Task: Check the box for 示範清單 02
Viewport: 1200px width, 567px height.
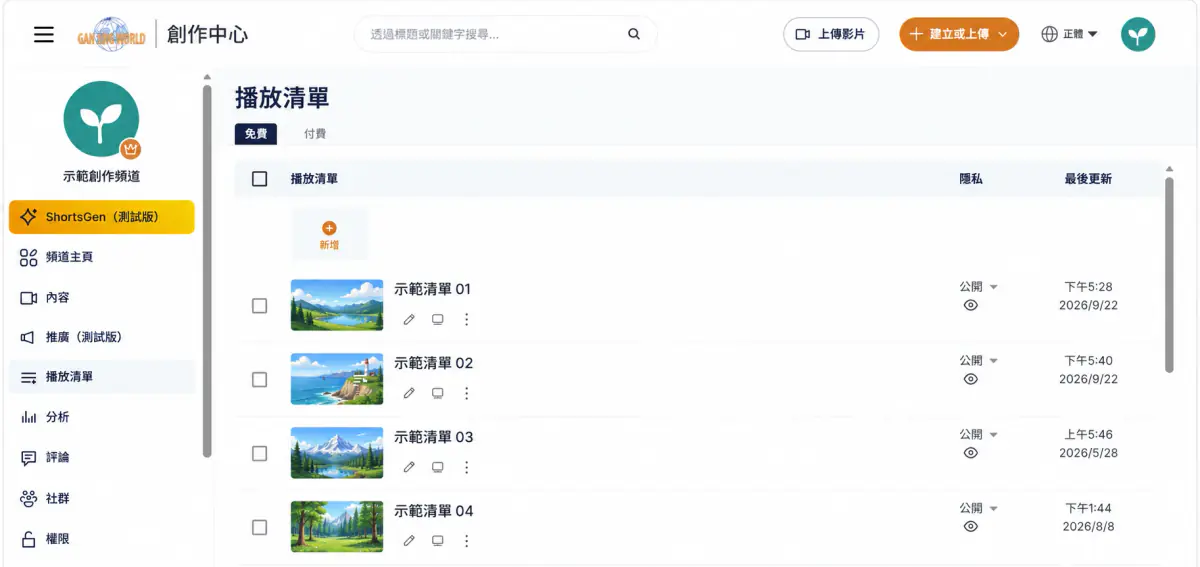Action: click(260, 380)
